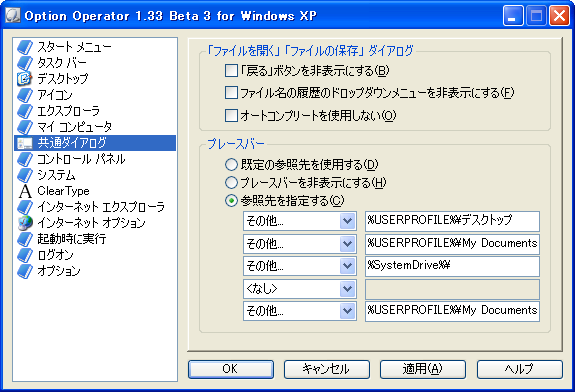This screenshot has width=575, height=392.
Task: Click the %SystemDrive%¥ path field
Action: tap(452, 266)
